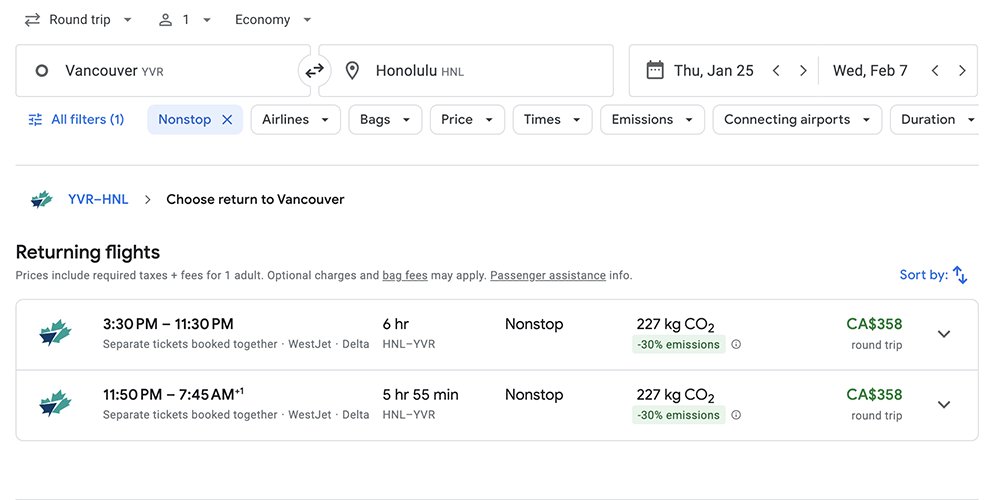The image size is (1000, 500).
Task: Move return date one day later
Action: coord(962,71)
